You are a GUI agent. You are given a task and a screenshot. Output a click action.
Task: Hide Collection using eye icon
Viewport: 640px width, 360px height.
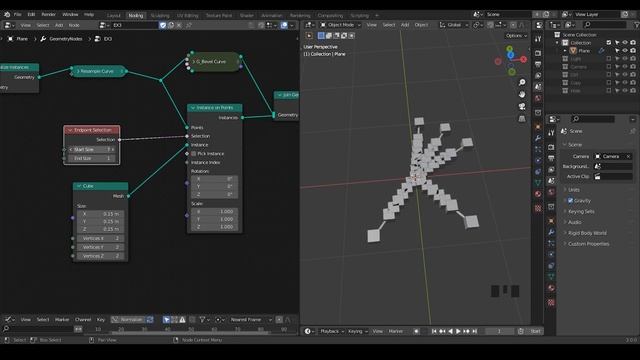click(625, 42)
